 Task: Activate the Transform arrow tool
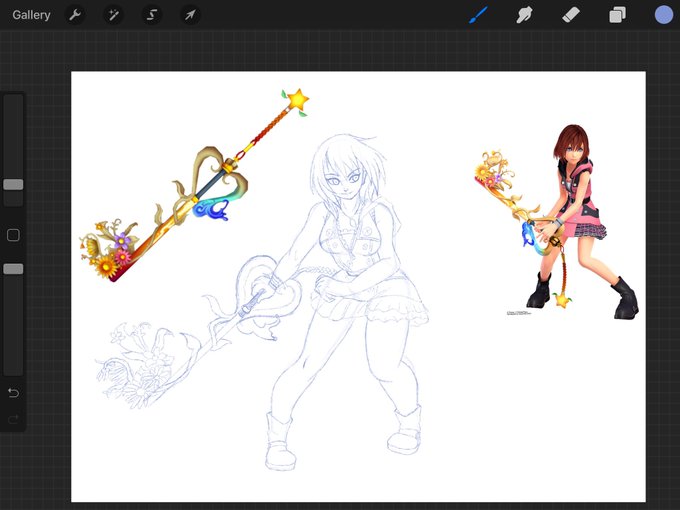(x=190, y=15)
